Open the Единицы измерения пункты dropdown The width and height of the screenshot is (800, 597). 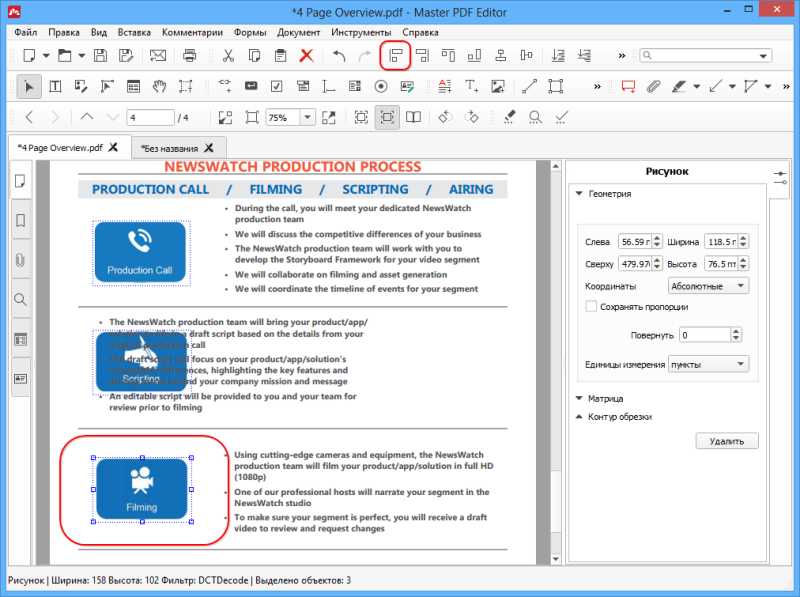(708, 364)
